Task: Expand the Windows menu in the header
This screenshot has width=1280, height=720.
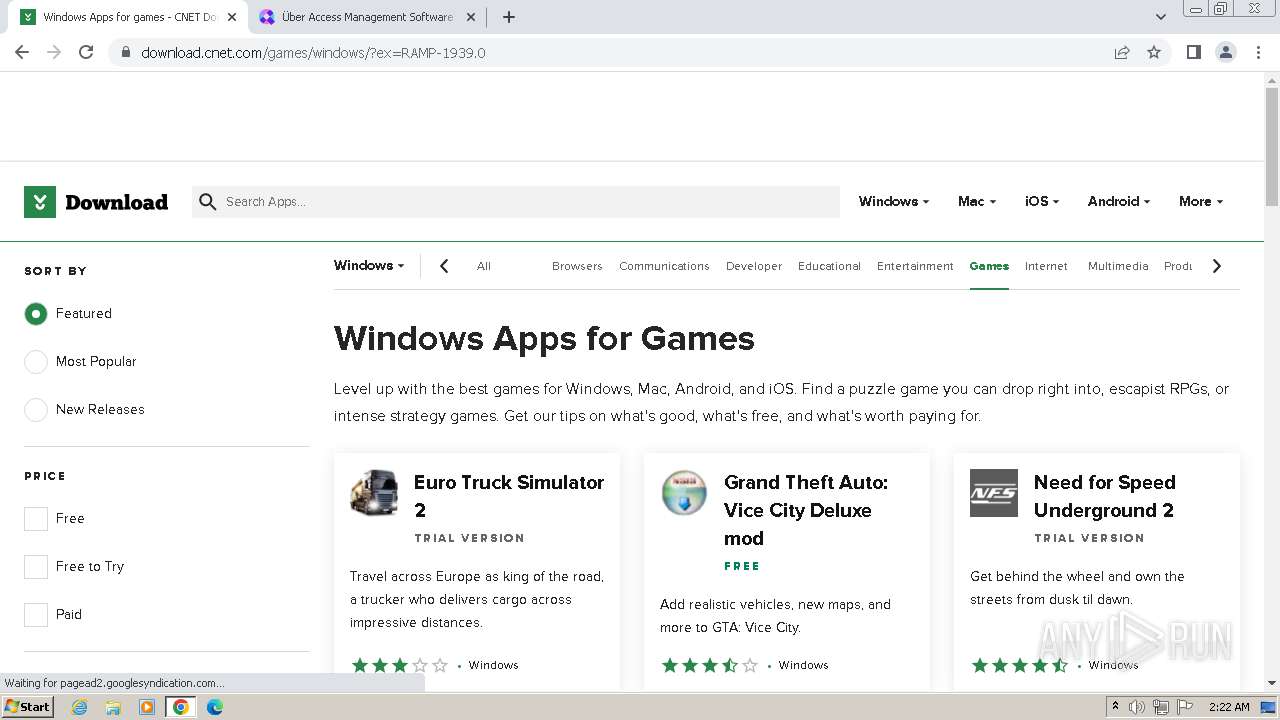Action: tap(893, 201)
